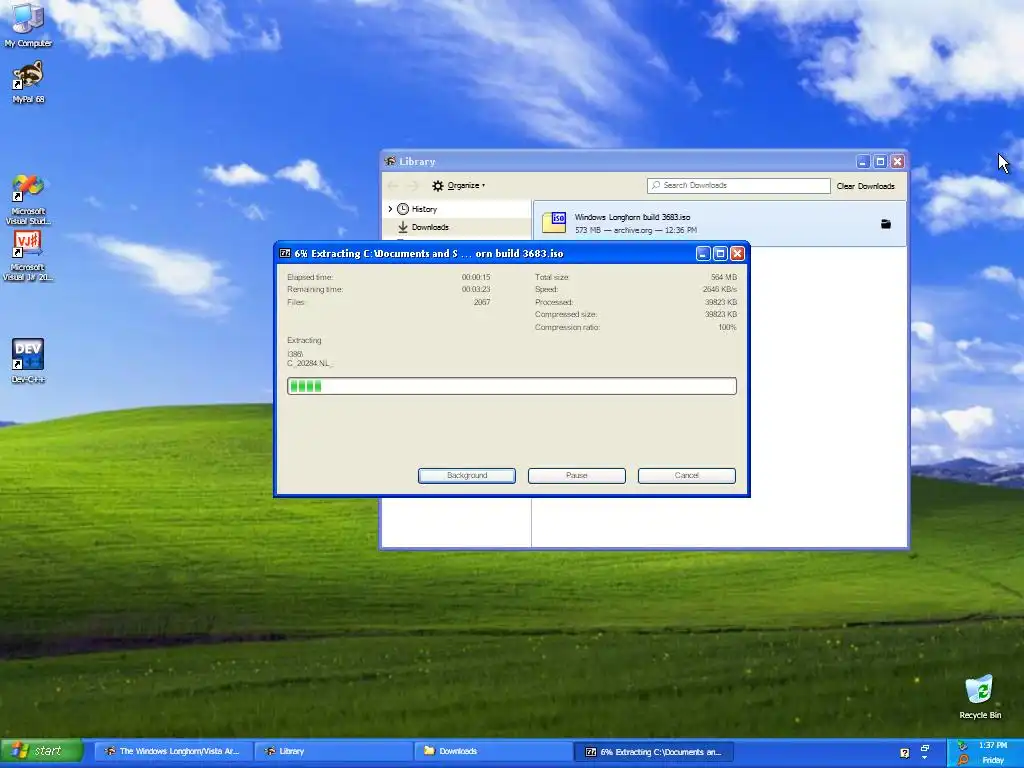Select the Microsoft Visual J# desktop shortcut
1024x768 pixels.
coord(28,255)
